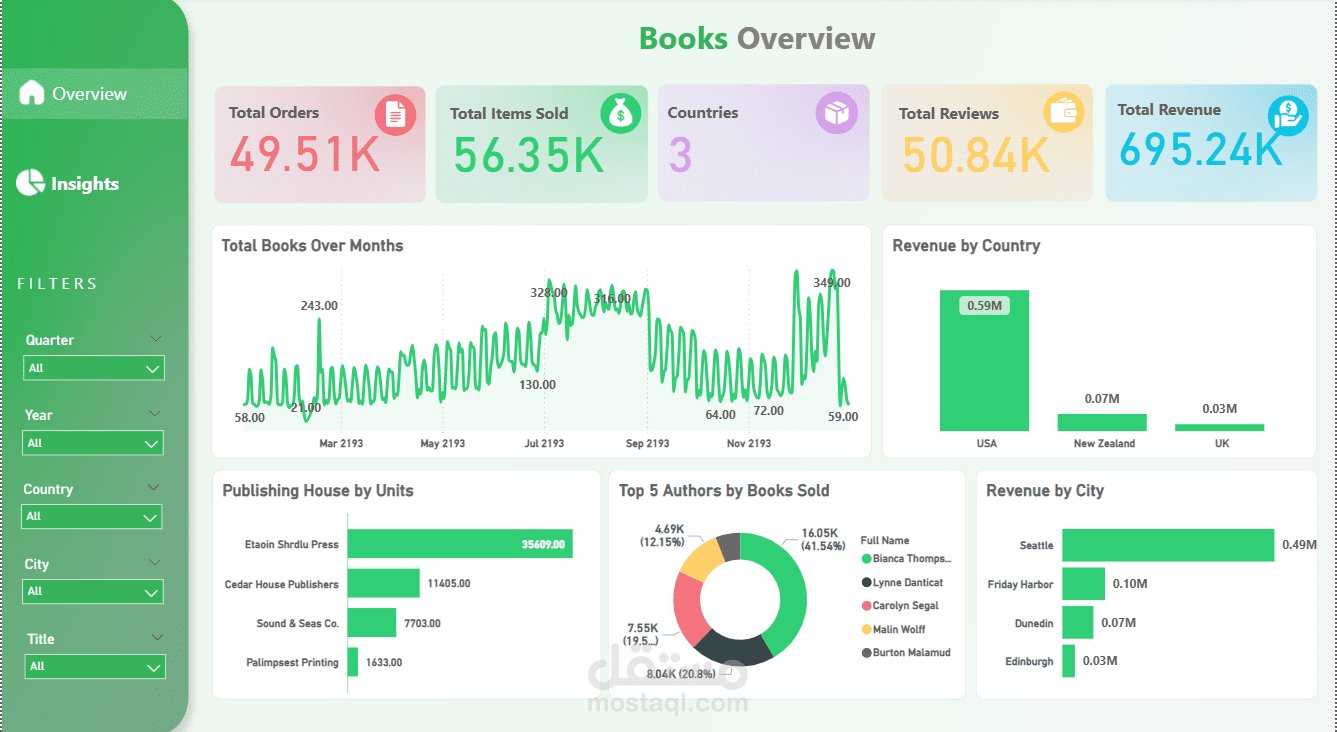This screenshot has width=1337, height=732.
Task: Open the Quarter filter All dropdown
Action: pos(93,368)
